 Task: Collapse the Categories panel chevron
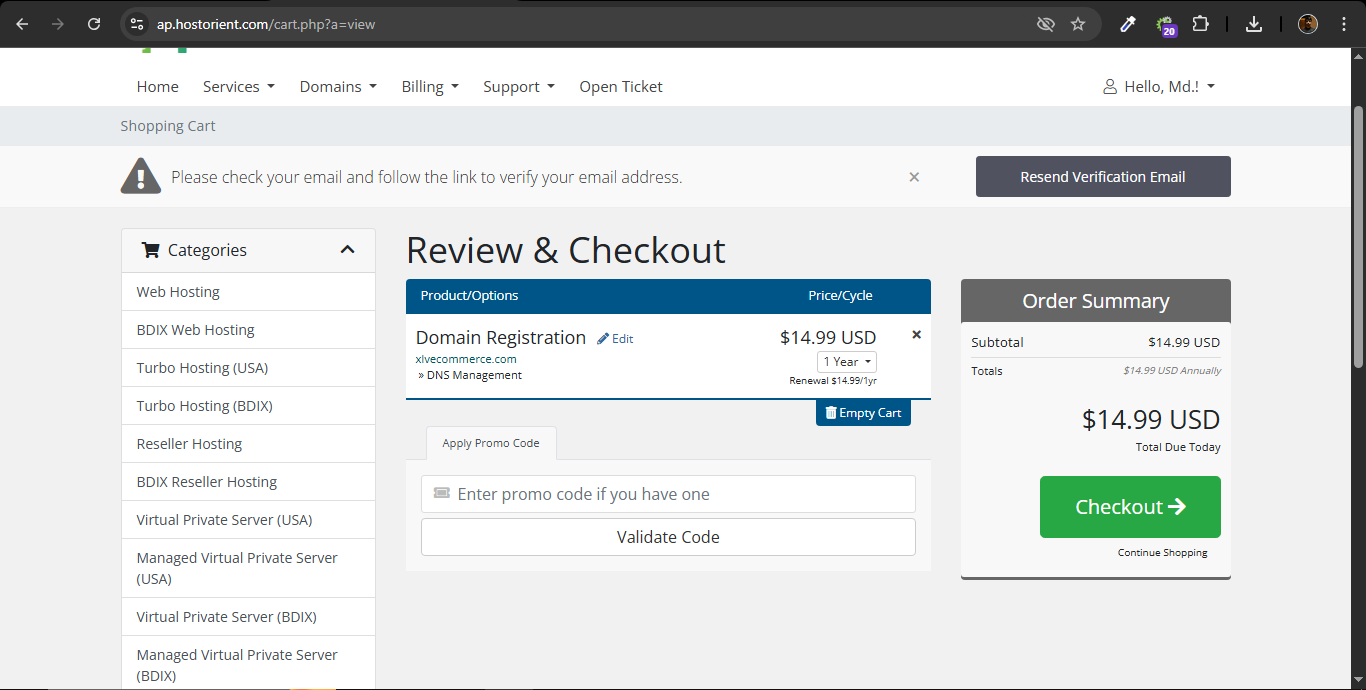coord(347,250)
